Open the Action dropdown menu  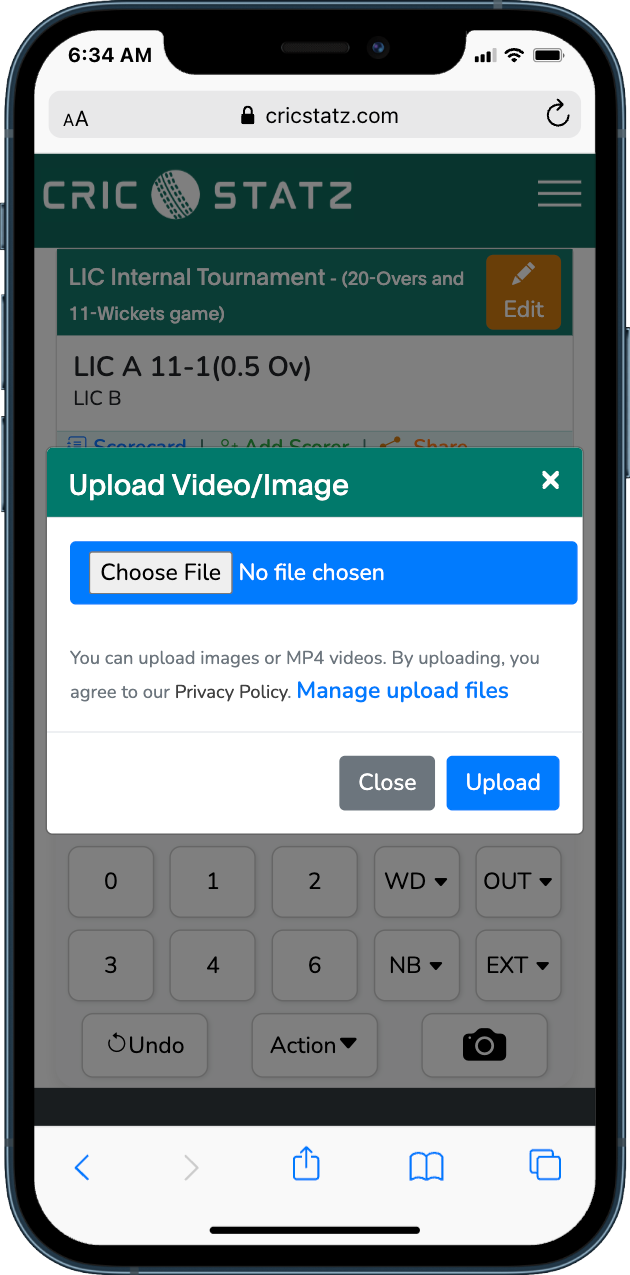pos(314,1045)
